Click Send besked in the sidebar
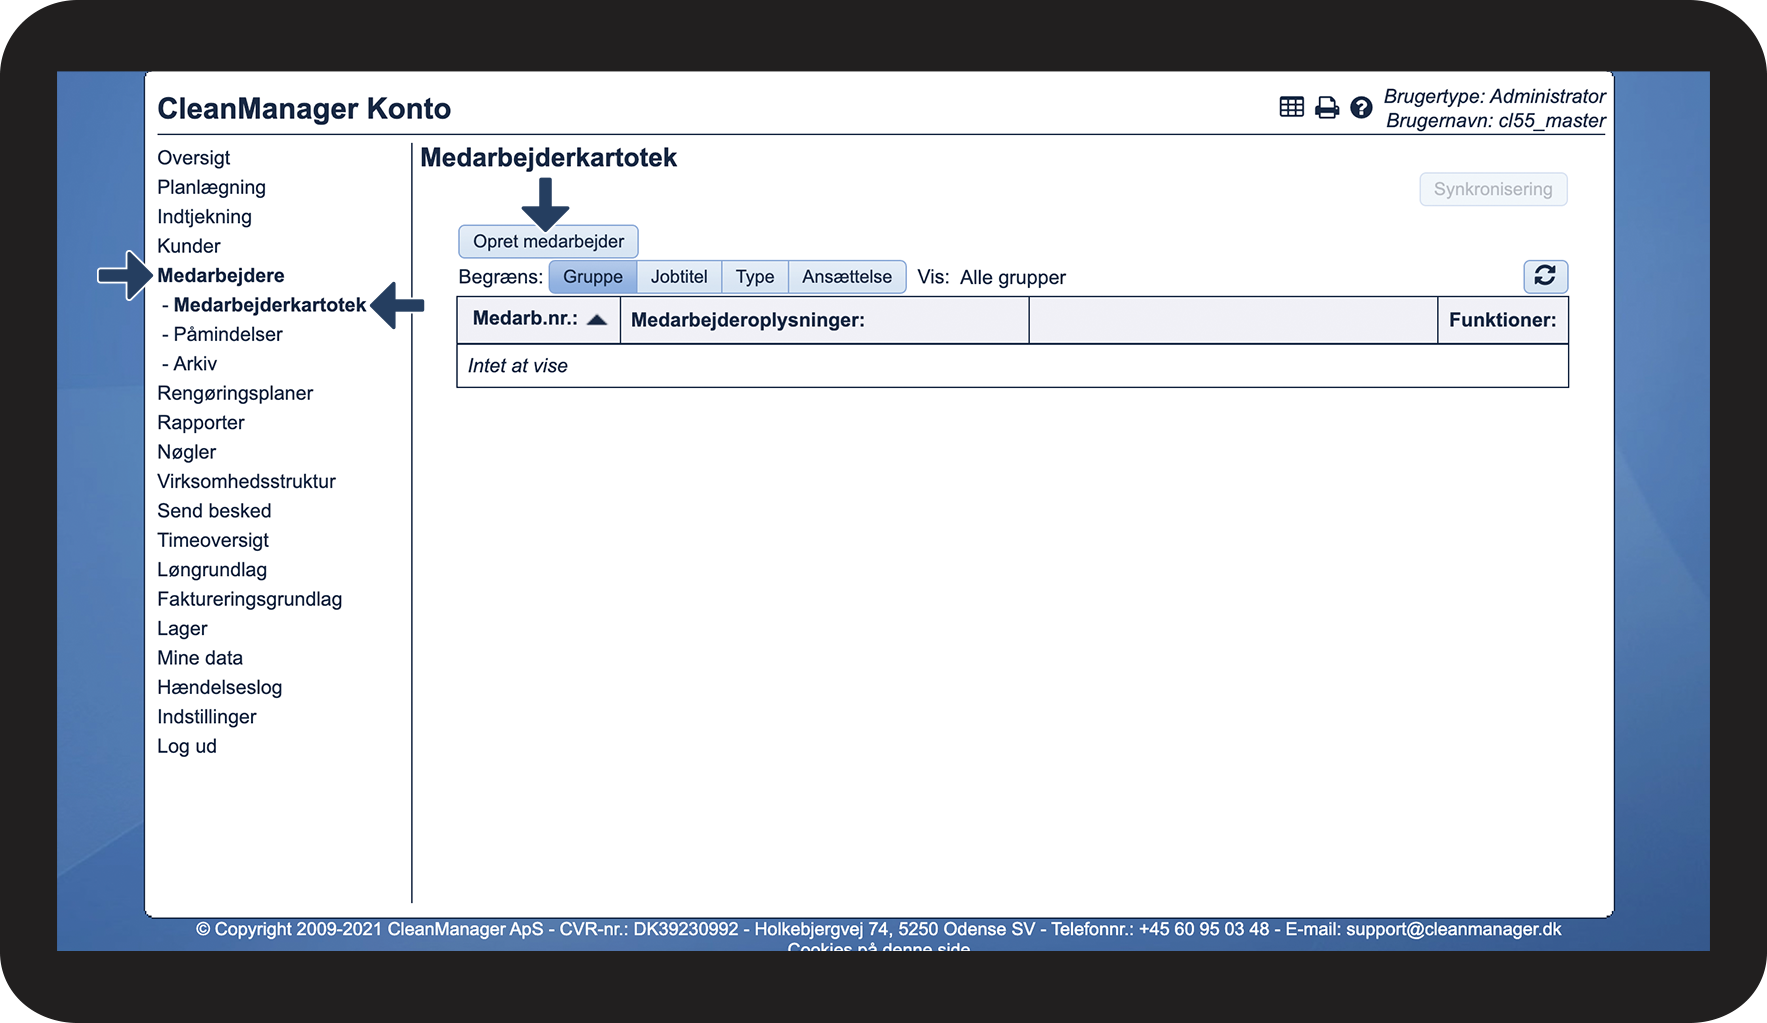This screenshot has height=1023, width=1767. 214,511
